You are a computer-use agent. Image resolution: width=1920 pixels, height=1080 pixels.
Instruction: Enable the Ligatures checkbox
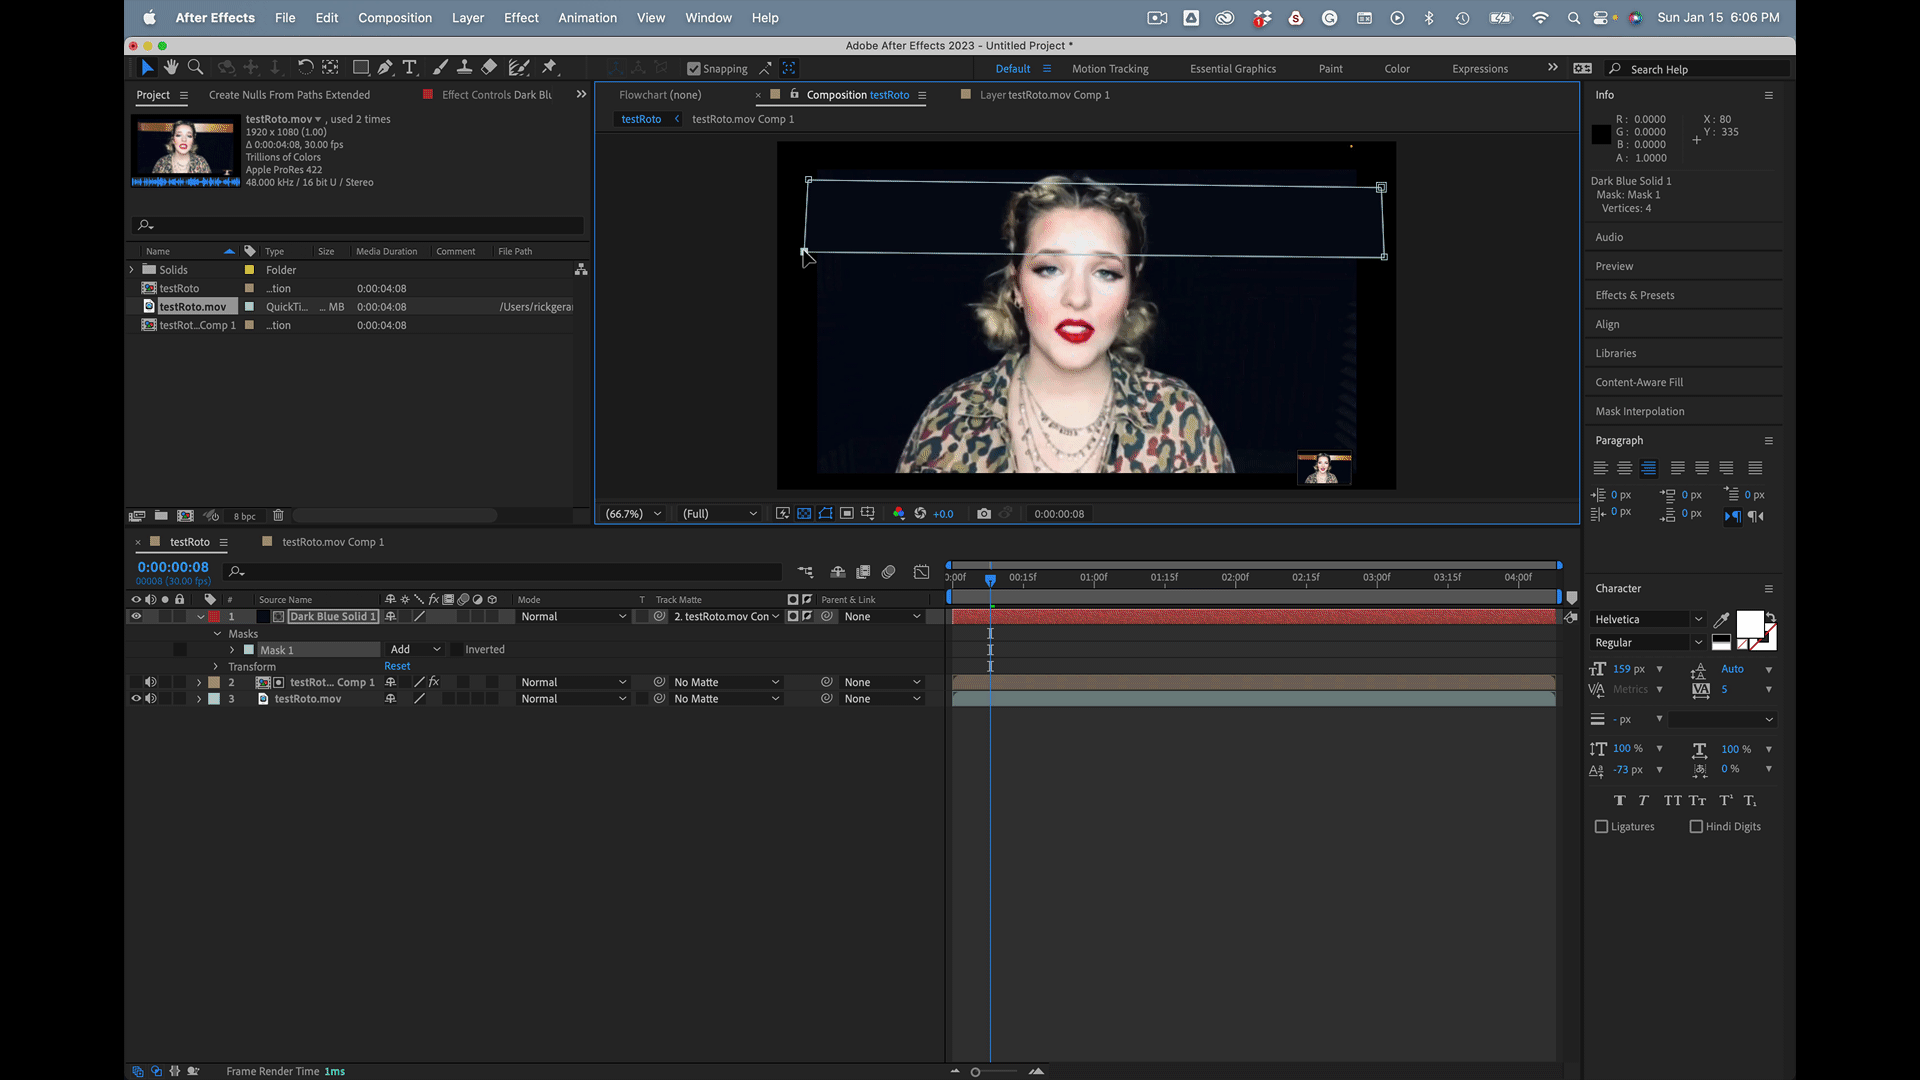(1602, 826)
